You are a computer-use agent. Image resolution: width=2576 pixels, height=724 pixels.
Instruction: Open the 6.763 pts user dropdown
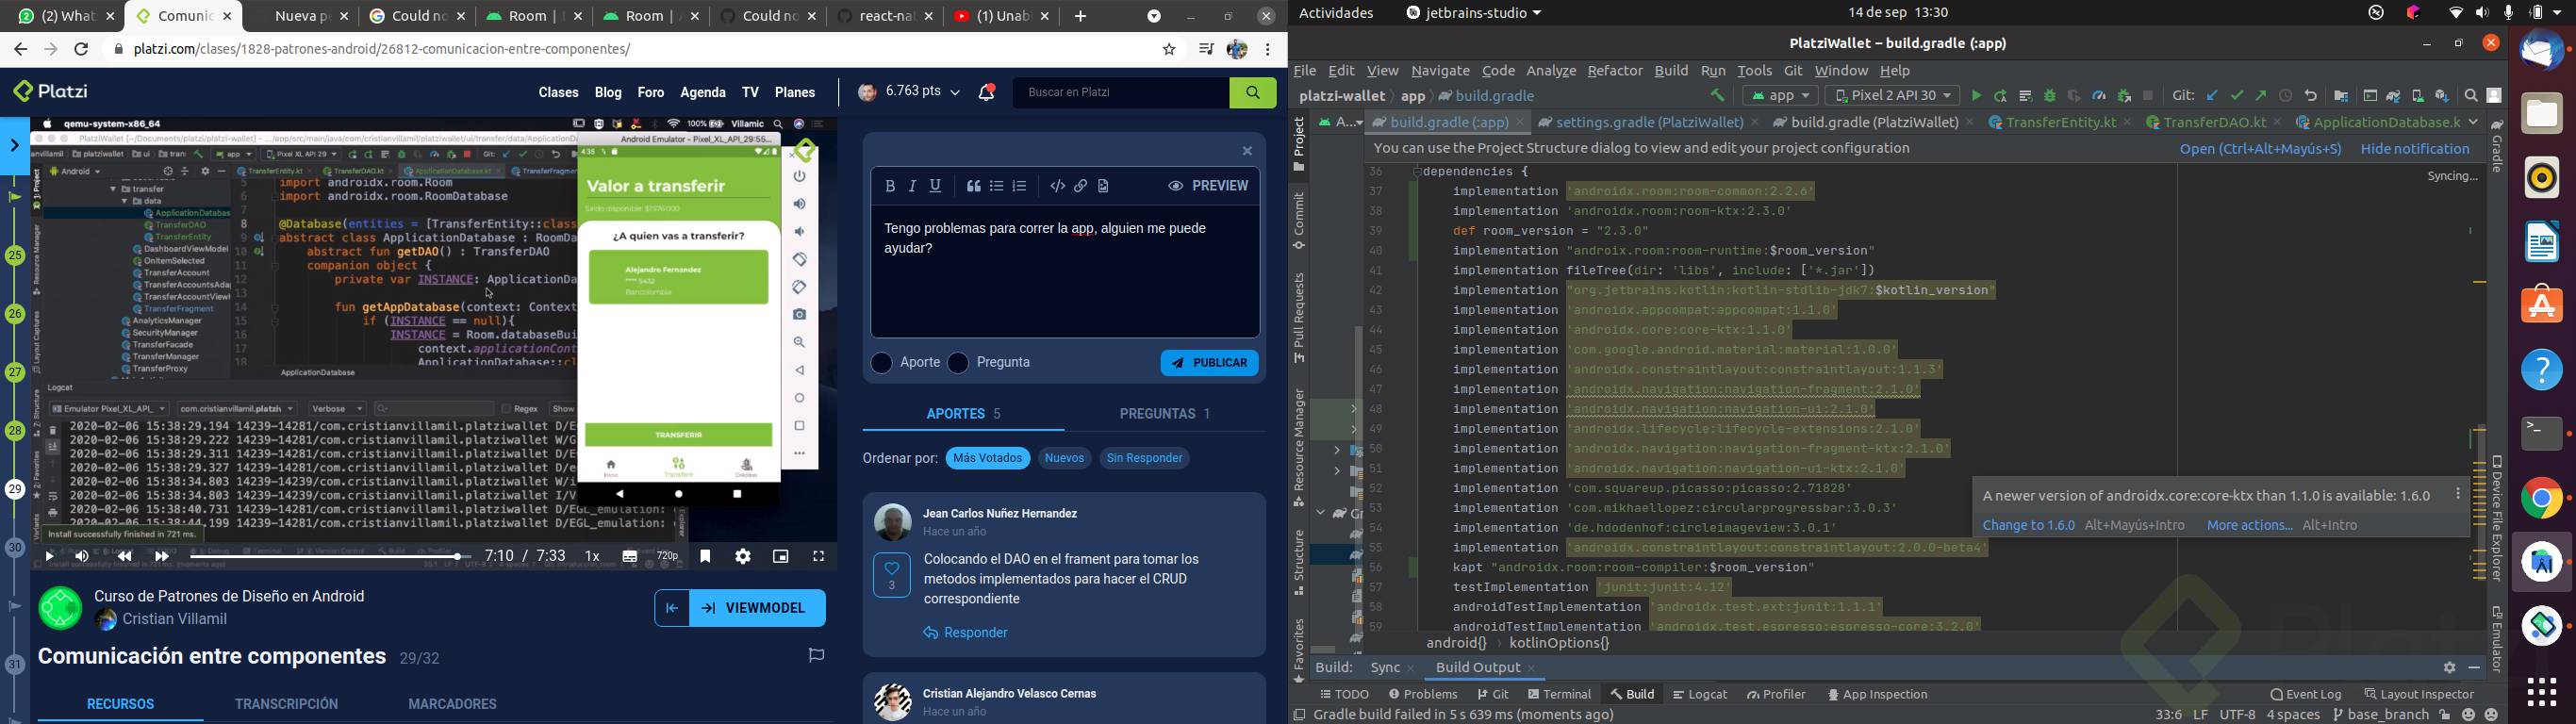click(910, 93)
